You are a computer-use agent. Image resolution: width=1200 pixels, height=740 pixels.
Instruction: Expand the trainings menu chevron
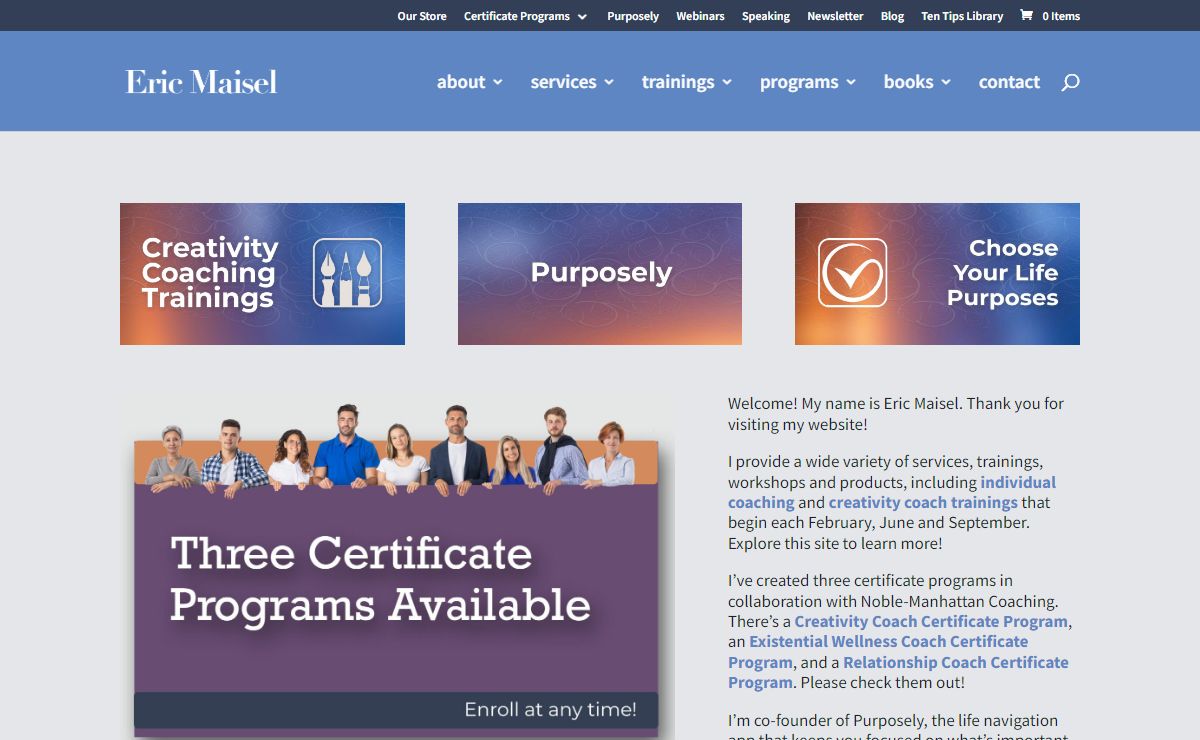(x=727, y=82)
